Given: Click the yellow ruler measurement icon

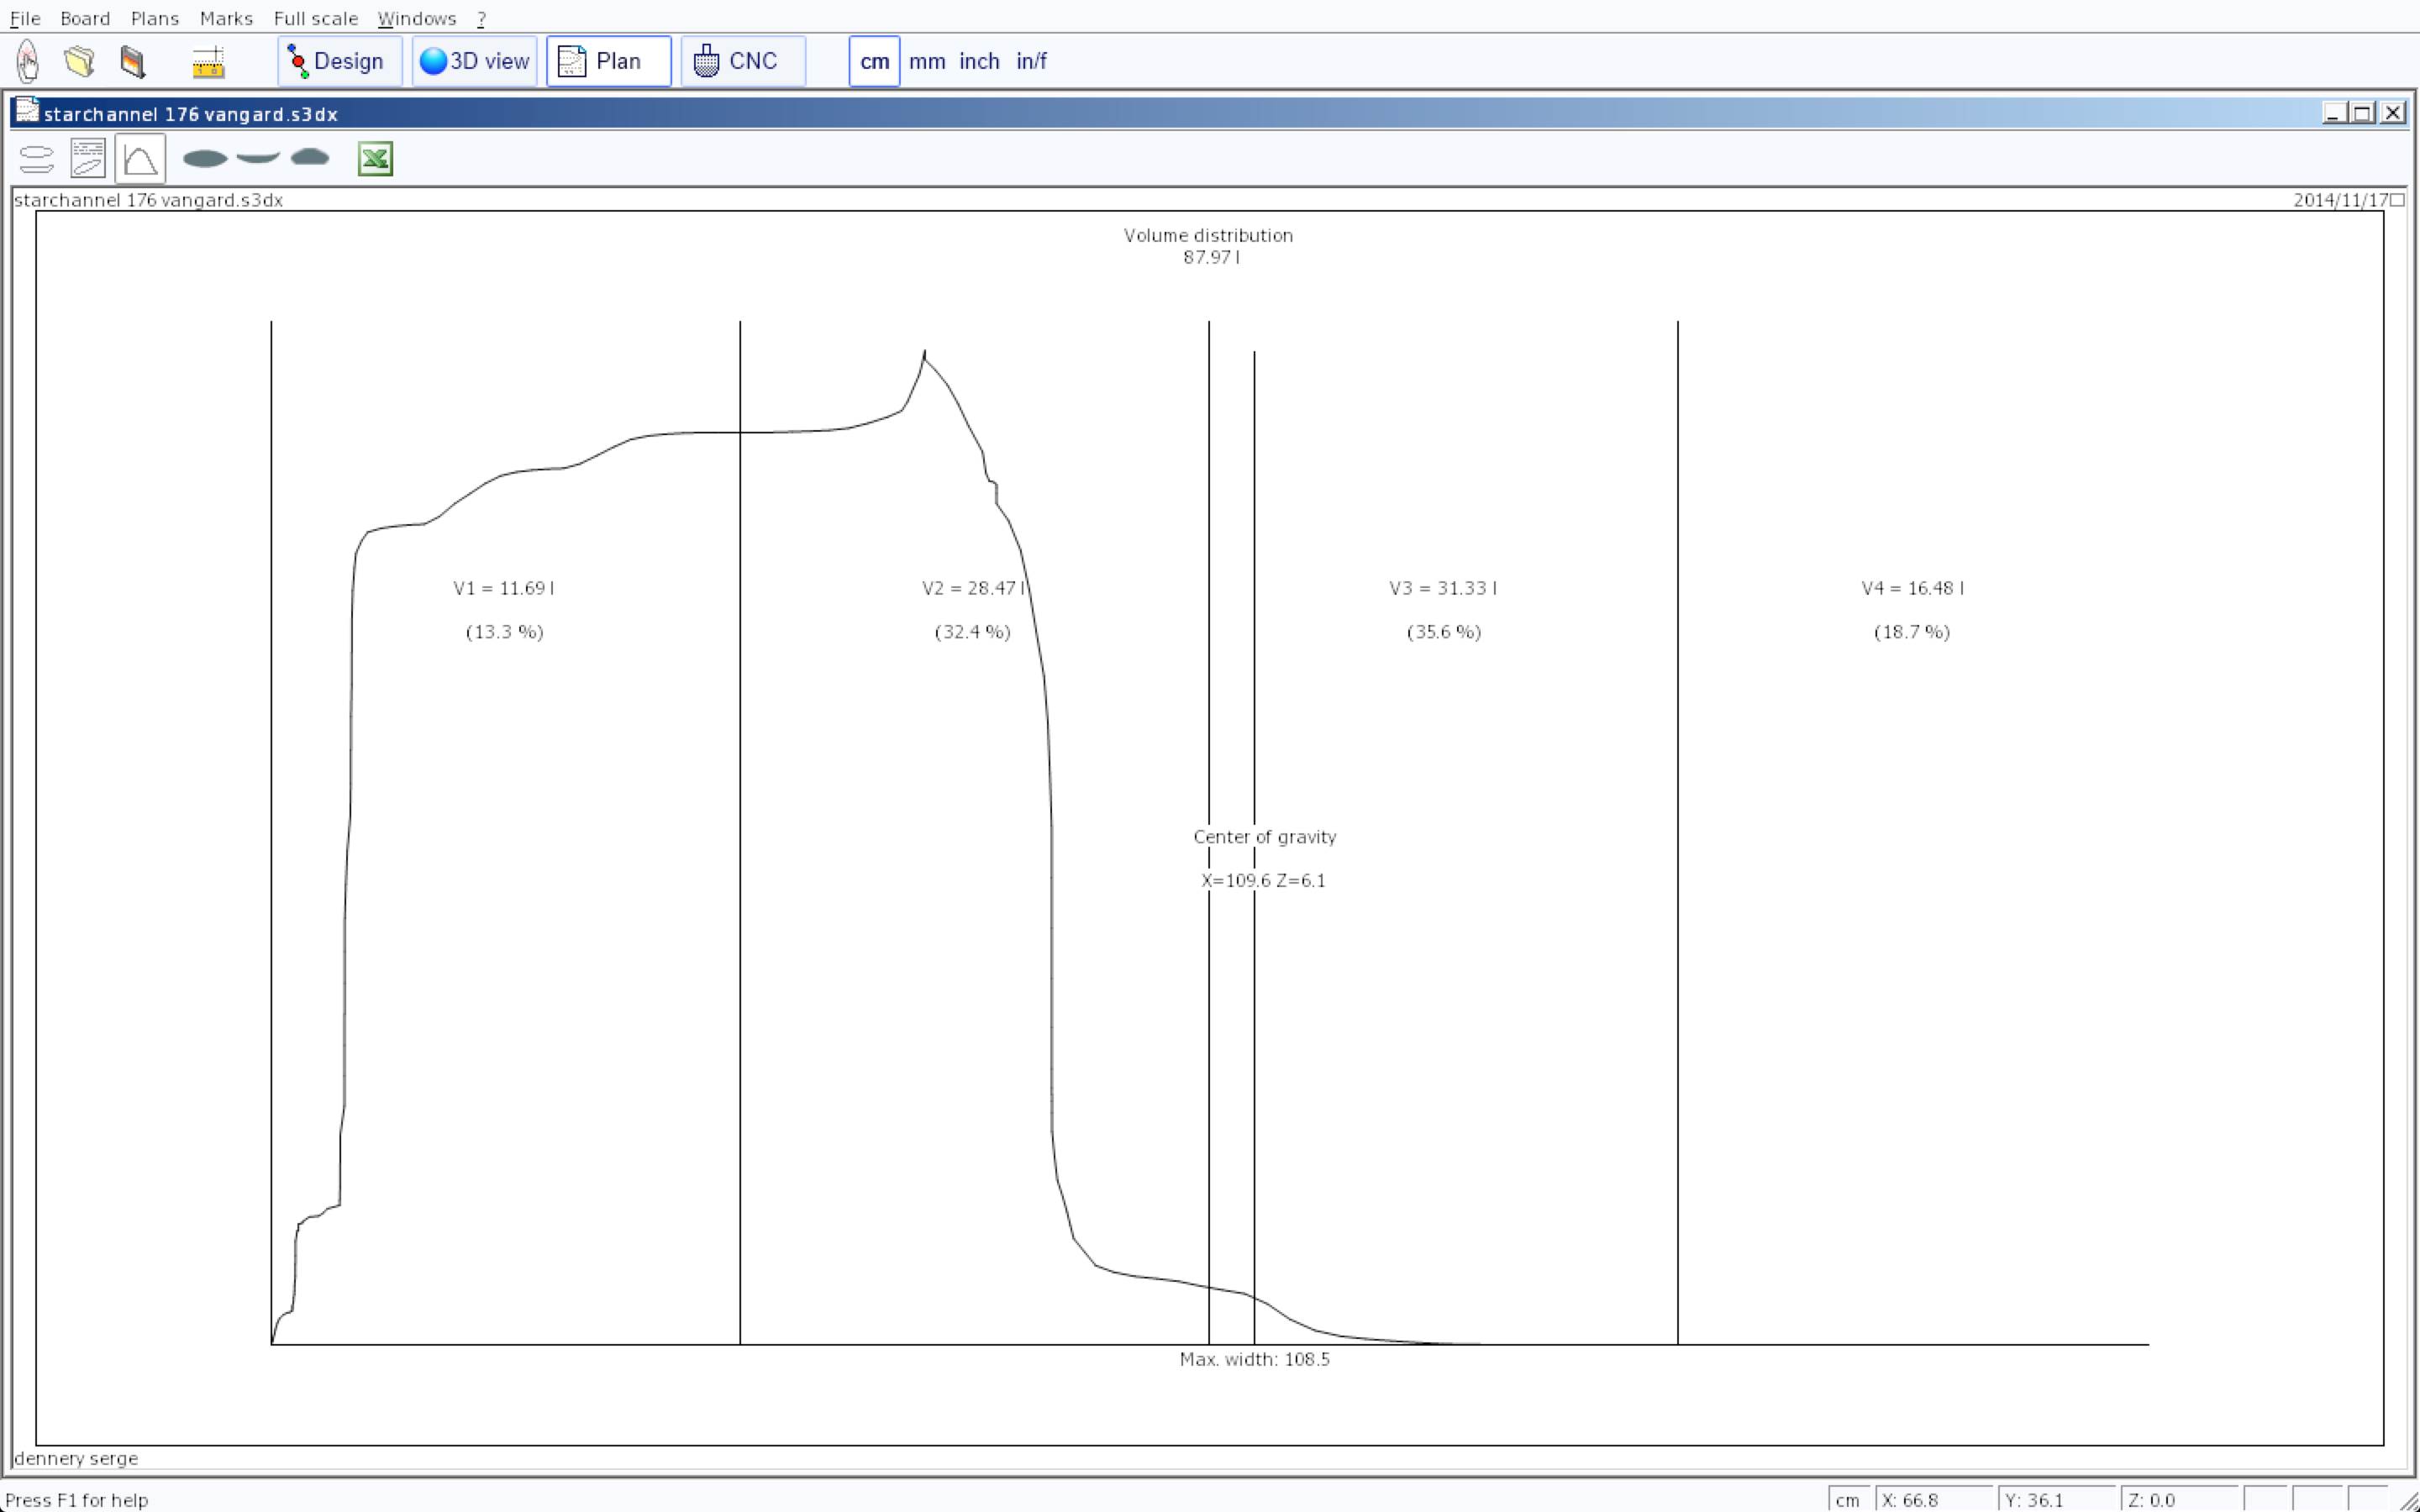Looking at the screenshot, I should [208, 62].
